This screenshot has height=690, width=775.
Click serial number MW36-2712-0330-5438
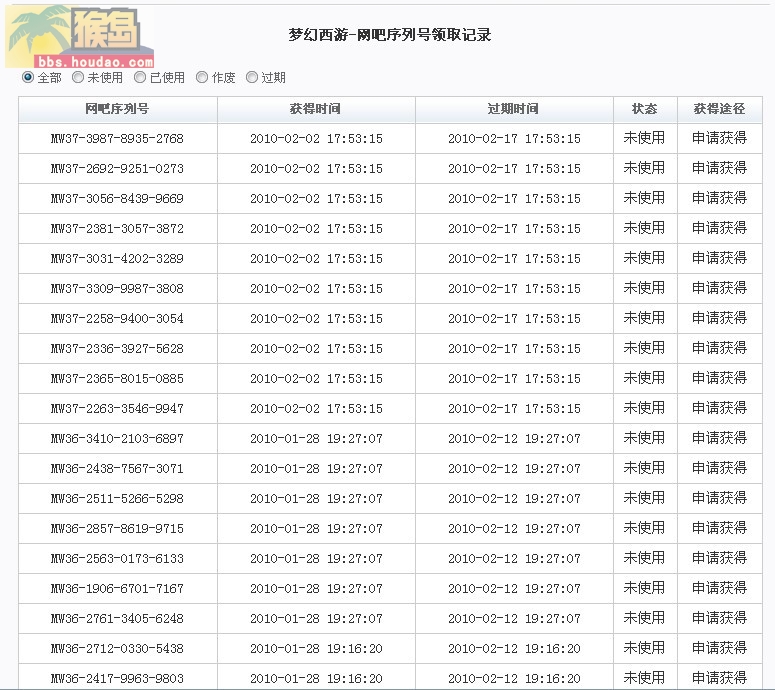pos(117,648)
